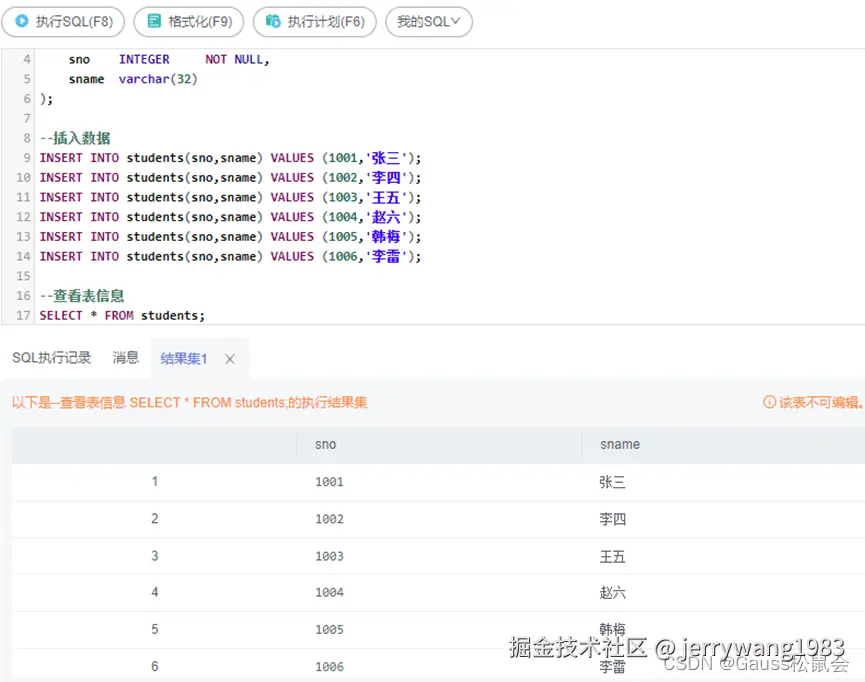This screenshot has height=682, width=865.
Task: Click the INSERT line with 1002 李四
Action: [231, 178]
